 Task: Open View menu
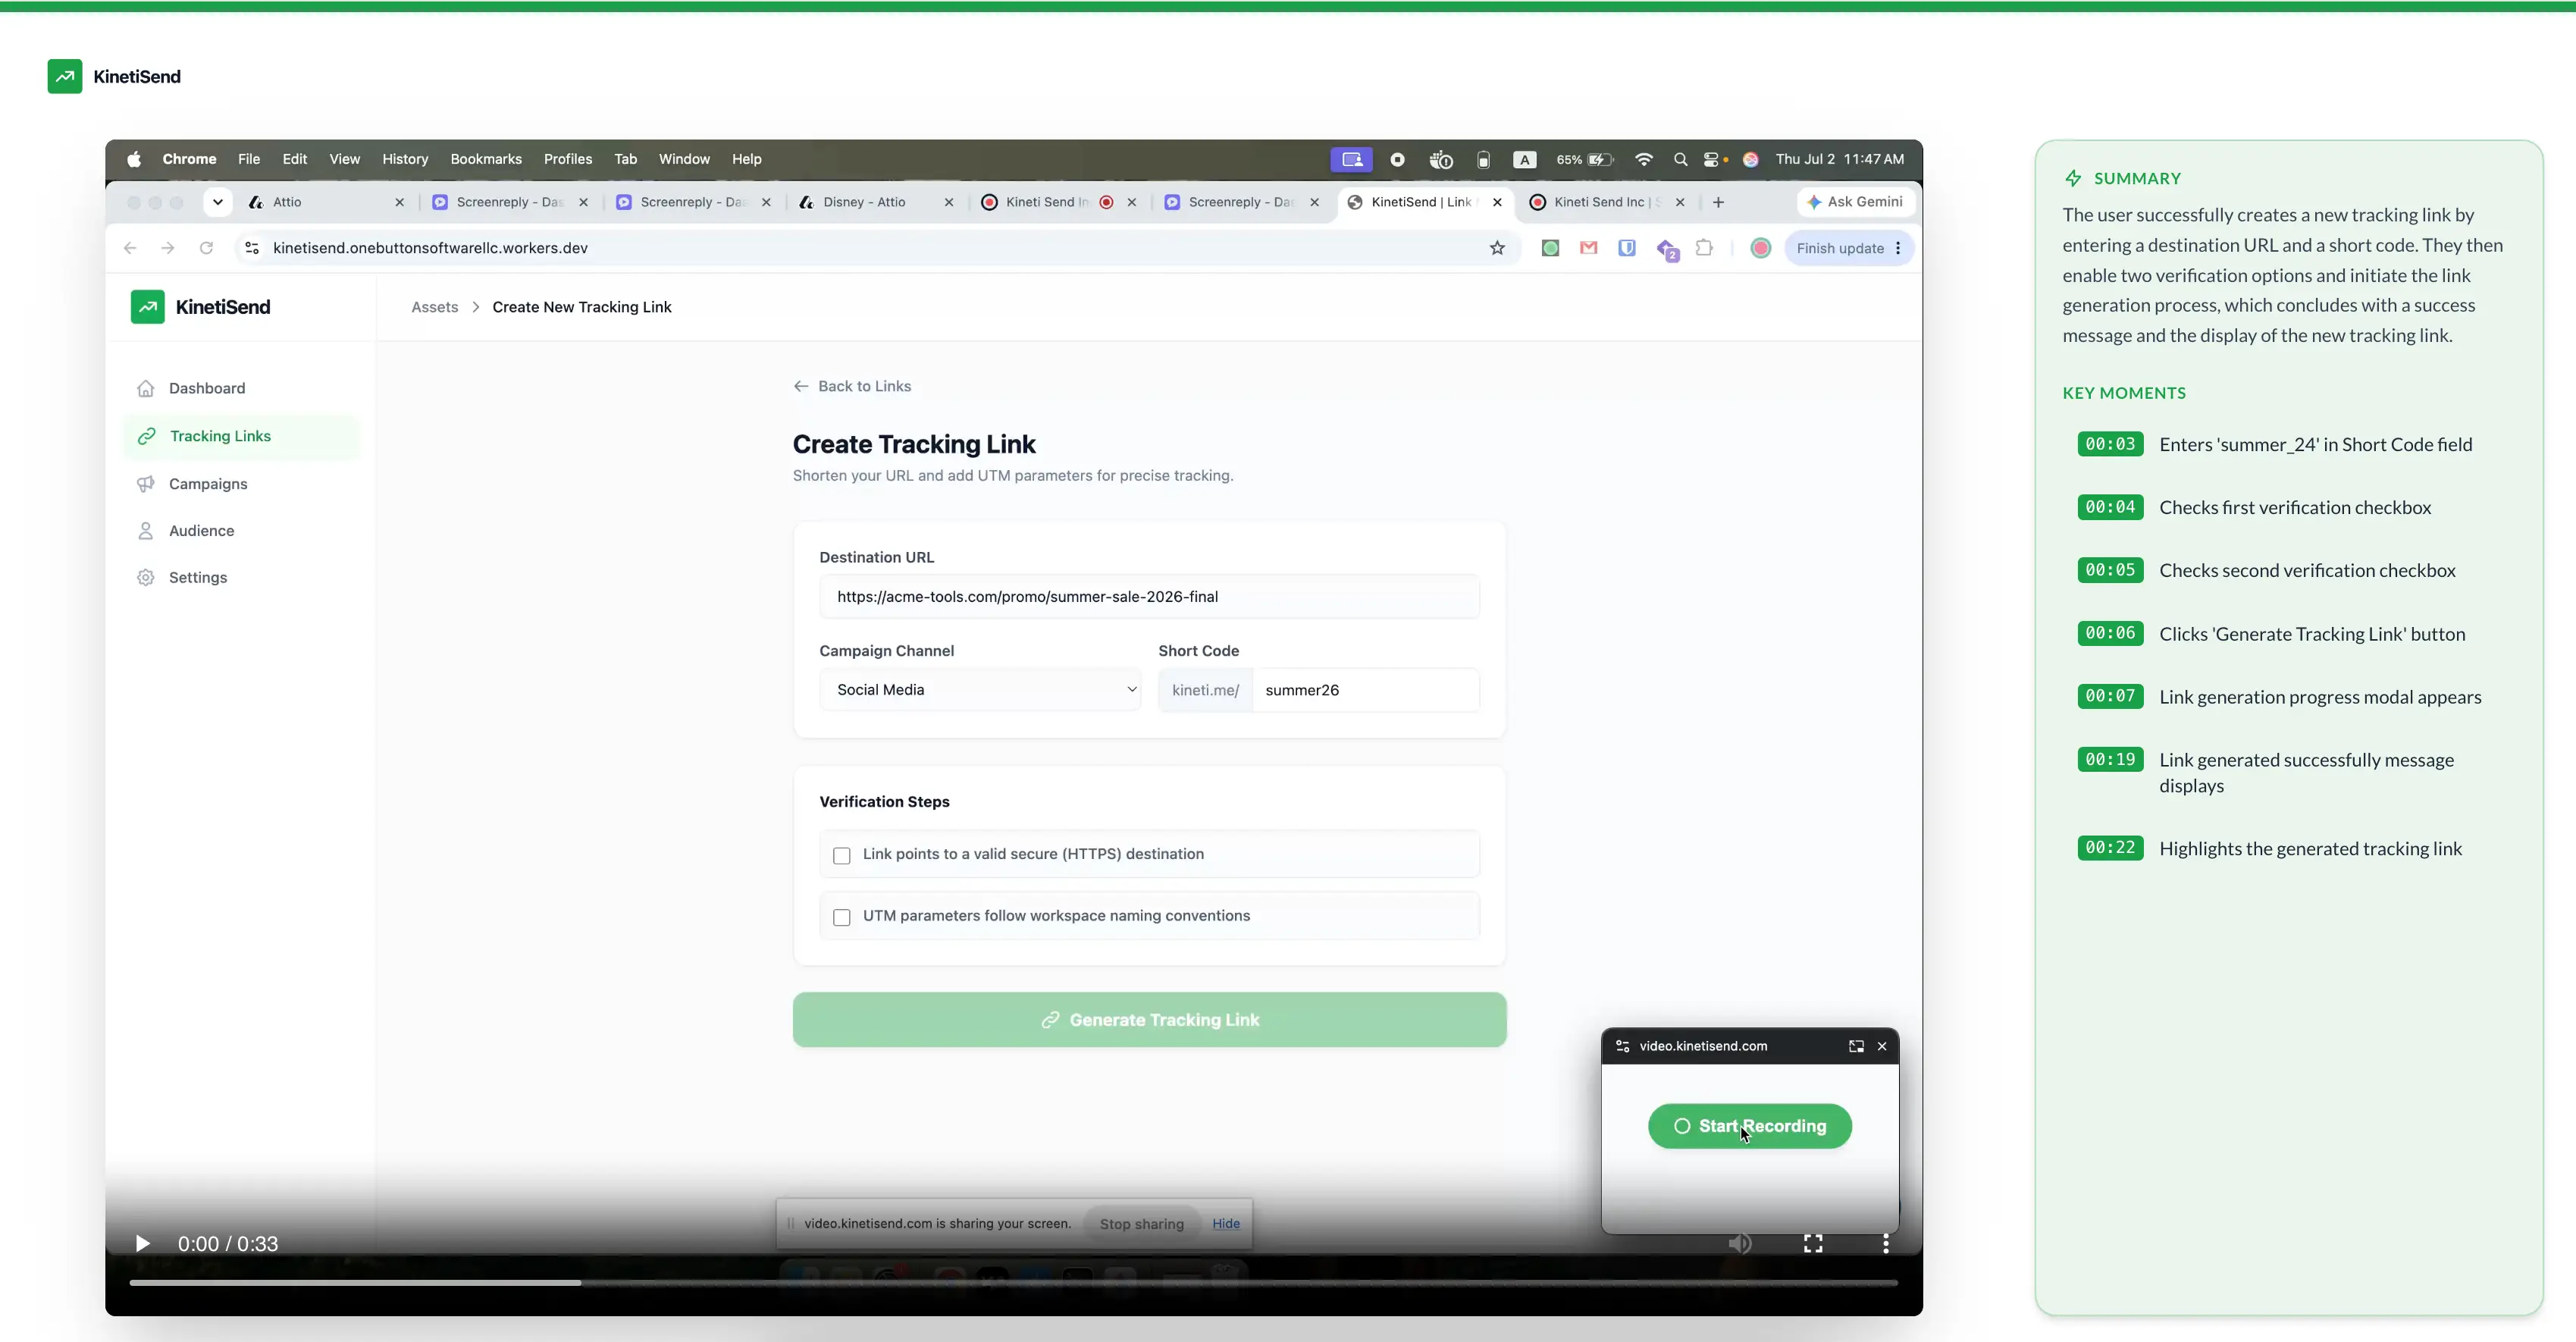[x=344, y=159]
